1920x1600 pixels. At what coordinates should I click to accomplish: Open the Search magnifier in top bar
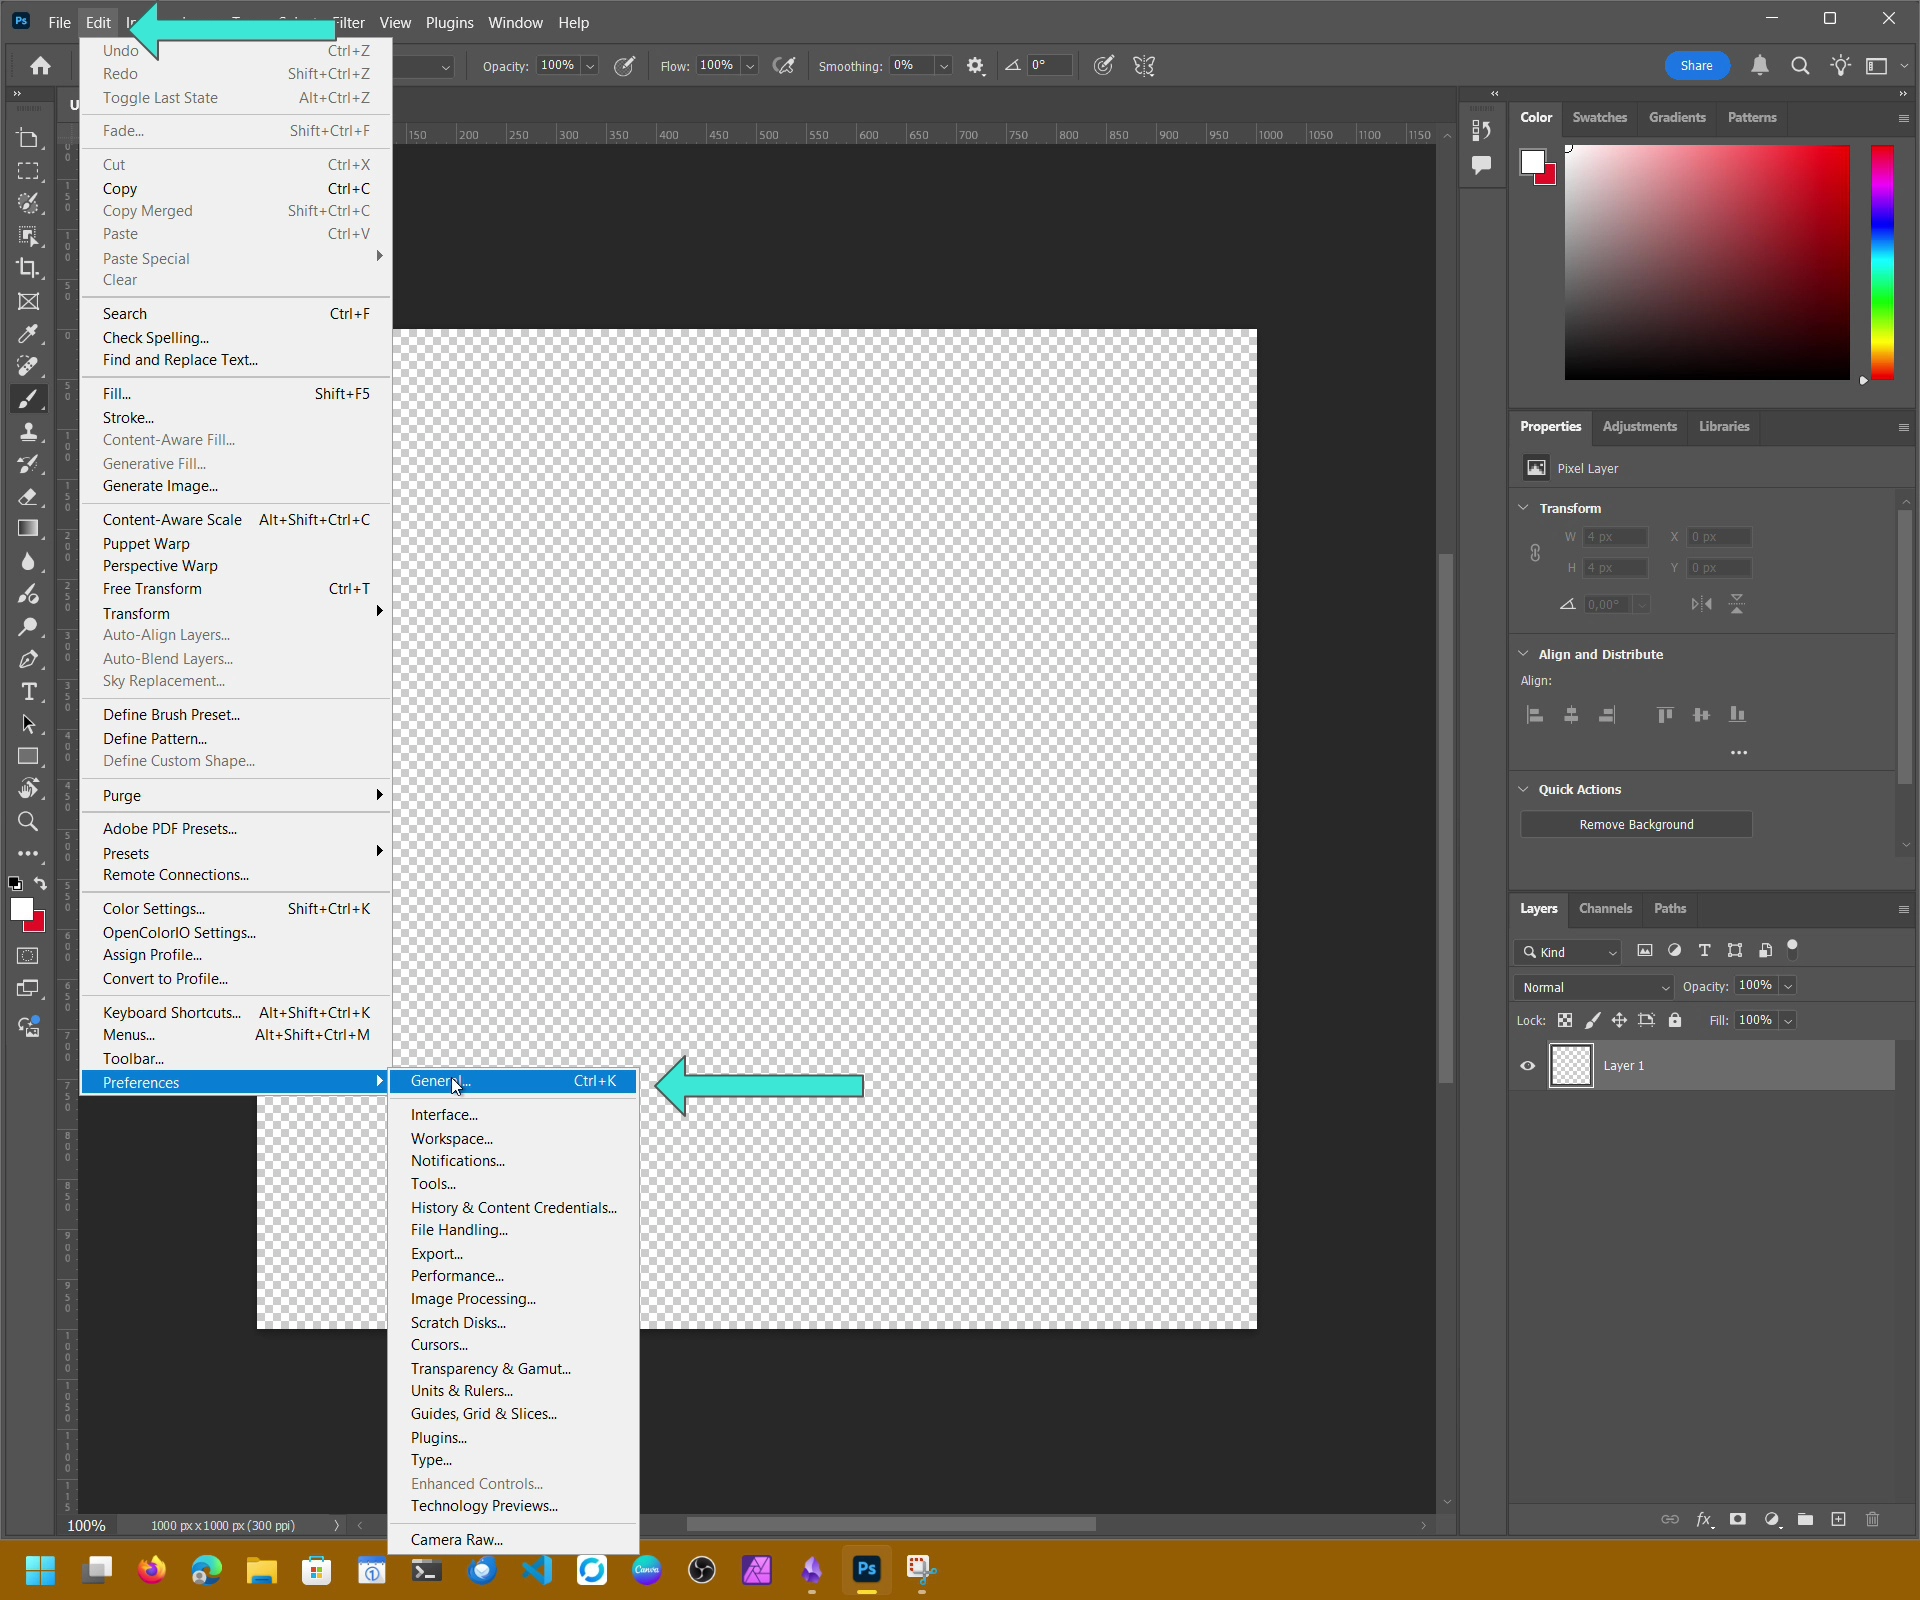click(x=1800, y=66)
